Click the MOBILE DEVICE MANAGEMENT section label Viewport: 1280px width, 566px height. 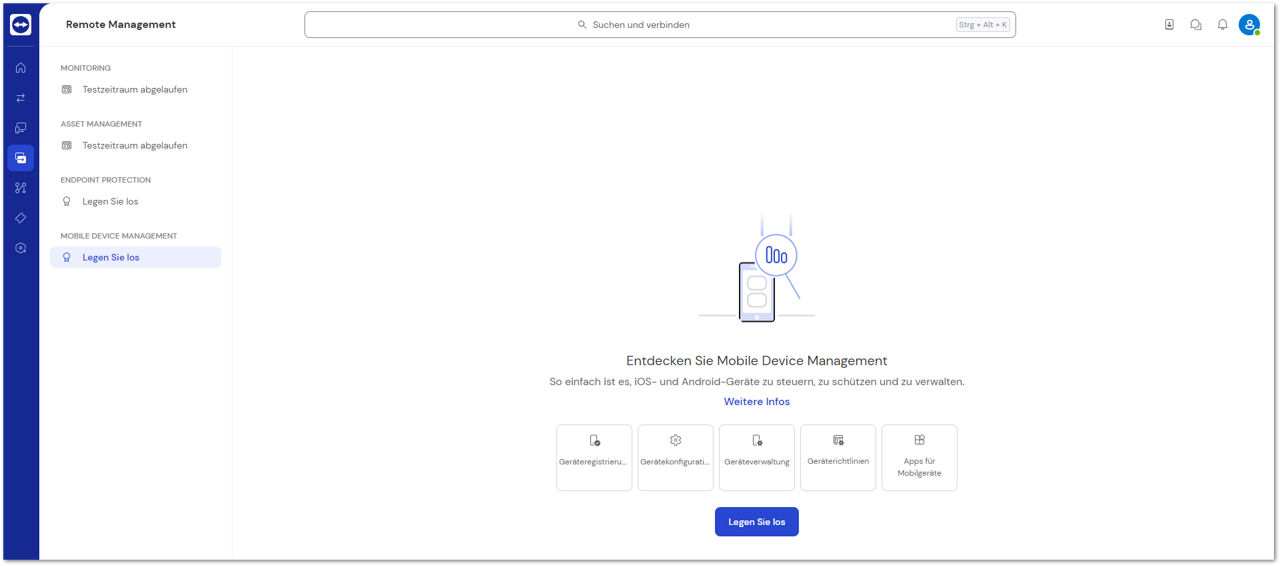click(x=119, y=236)
